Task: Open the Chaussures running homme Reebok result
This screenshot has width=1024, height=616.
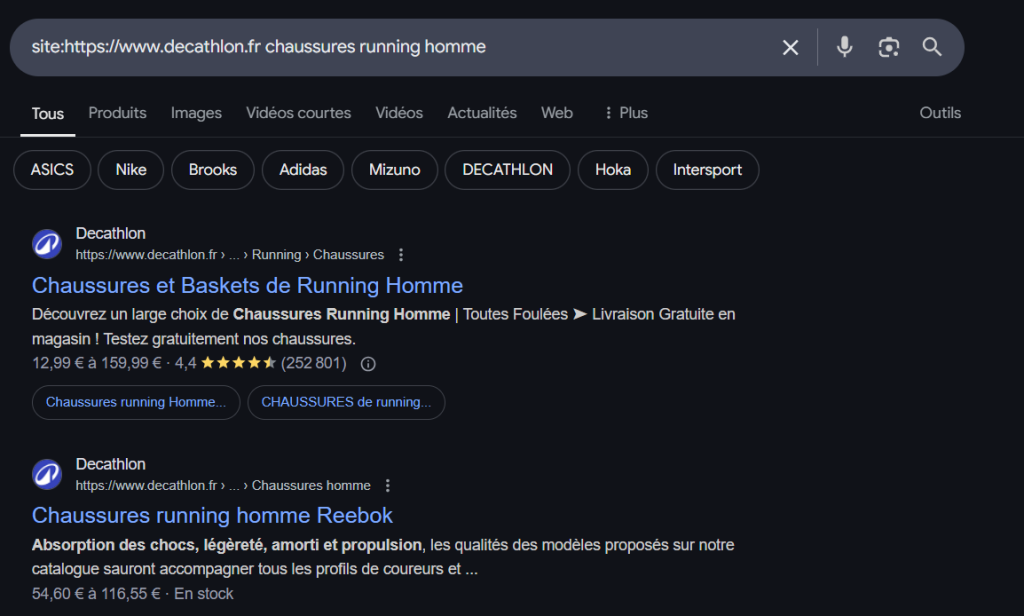Action: click(x=212, y=515)
